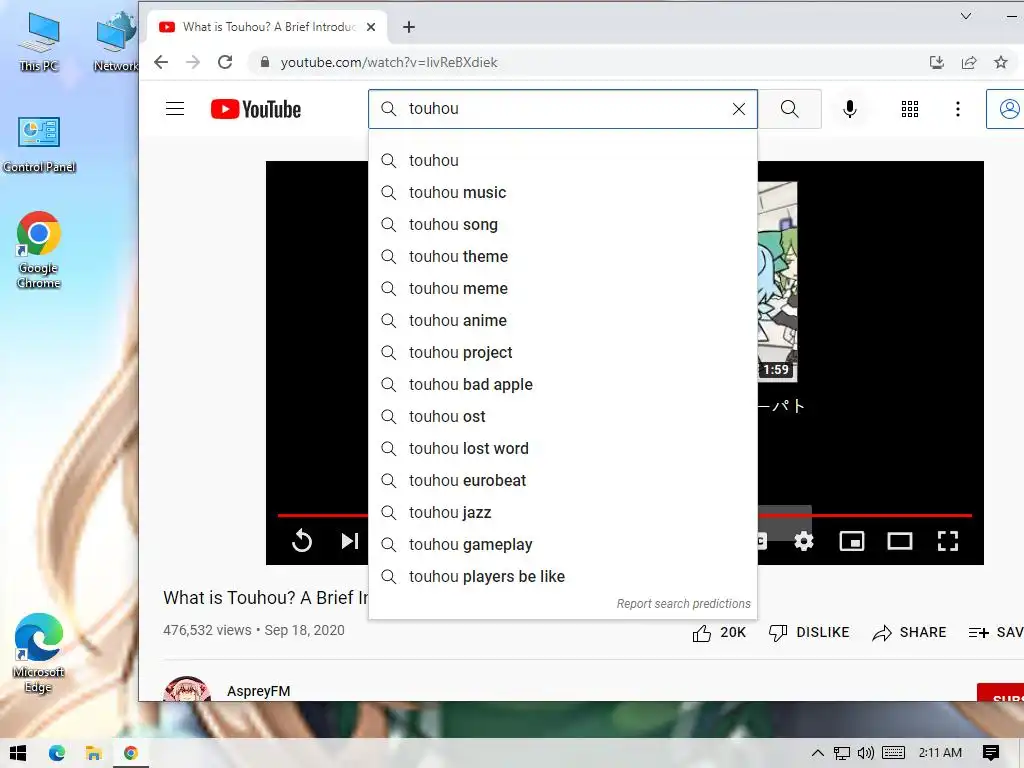The image size is (1024, 768).
Task: Open This PC desktop icon
Action: [x=39, y=41]
